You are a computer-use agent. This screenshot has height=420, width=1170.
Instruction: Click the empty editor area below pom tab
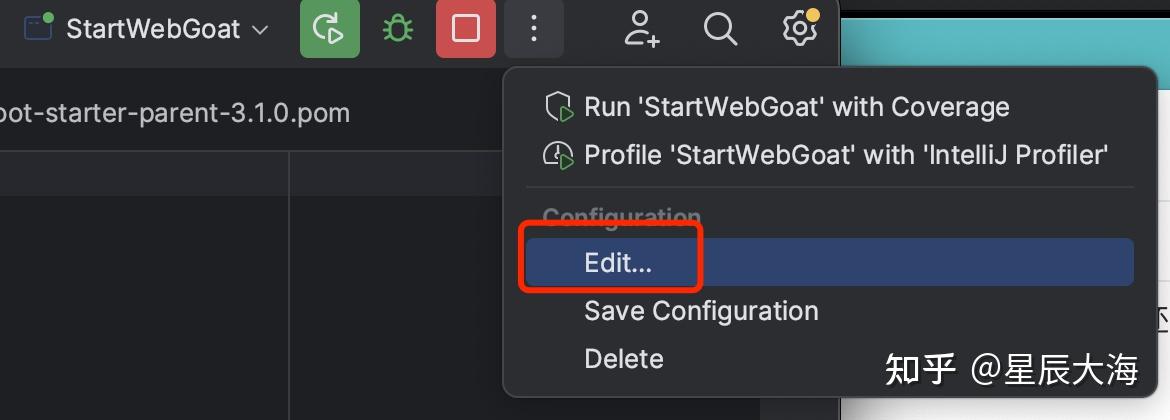click(140, 300)
